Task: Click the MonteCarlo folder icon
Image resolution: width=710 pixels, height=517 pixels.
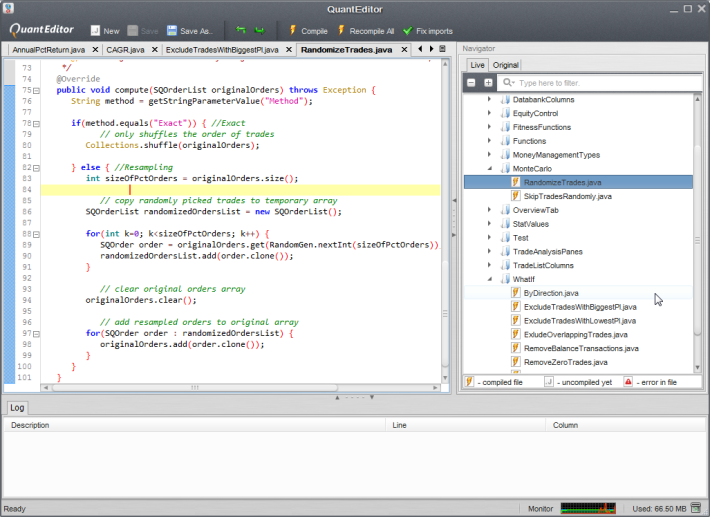Action: pos(504,168)
